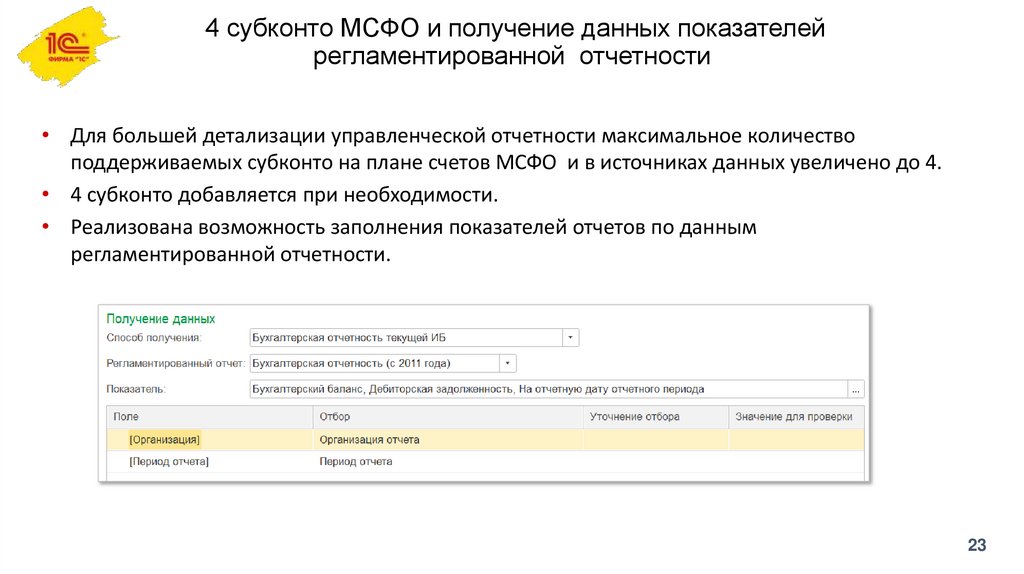Image resolution: width=1024 pixels, height=574 pixels.
Task: Click the Способ получения label
Action: tap(154, 338)
